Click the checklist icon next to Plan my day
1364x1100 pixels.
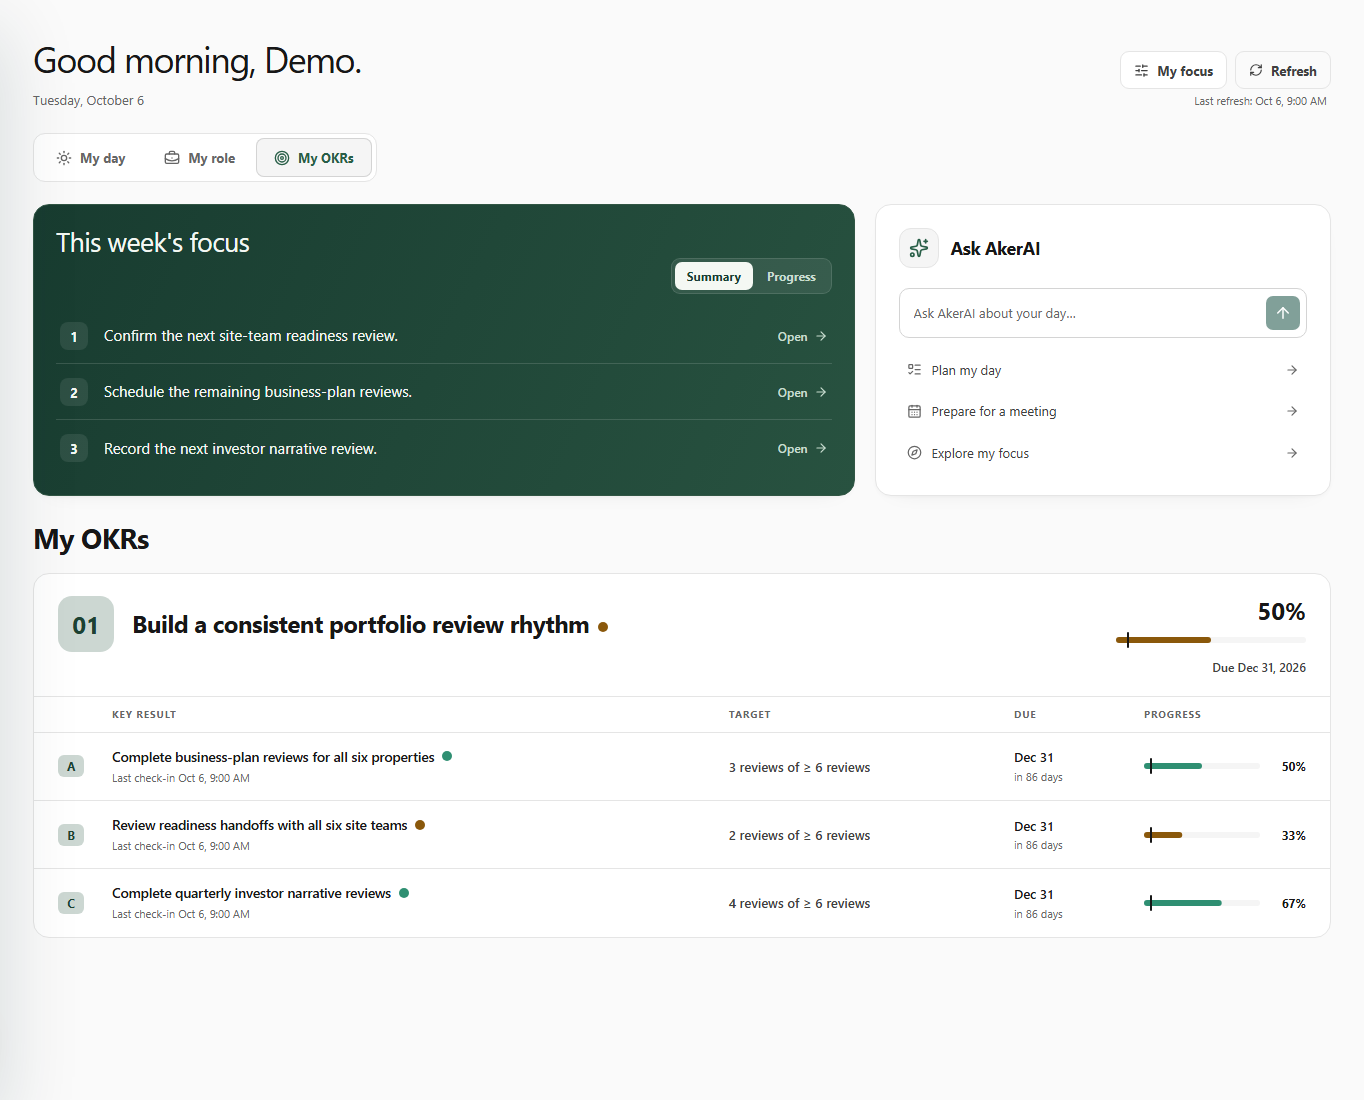pos(914,370)
